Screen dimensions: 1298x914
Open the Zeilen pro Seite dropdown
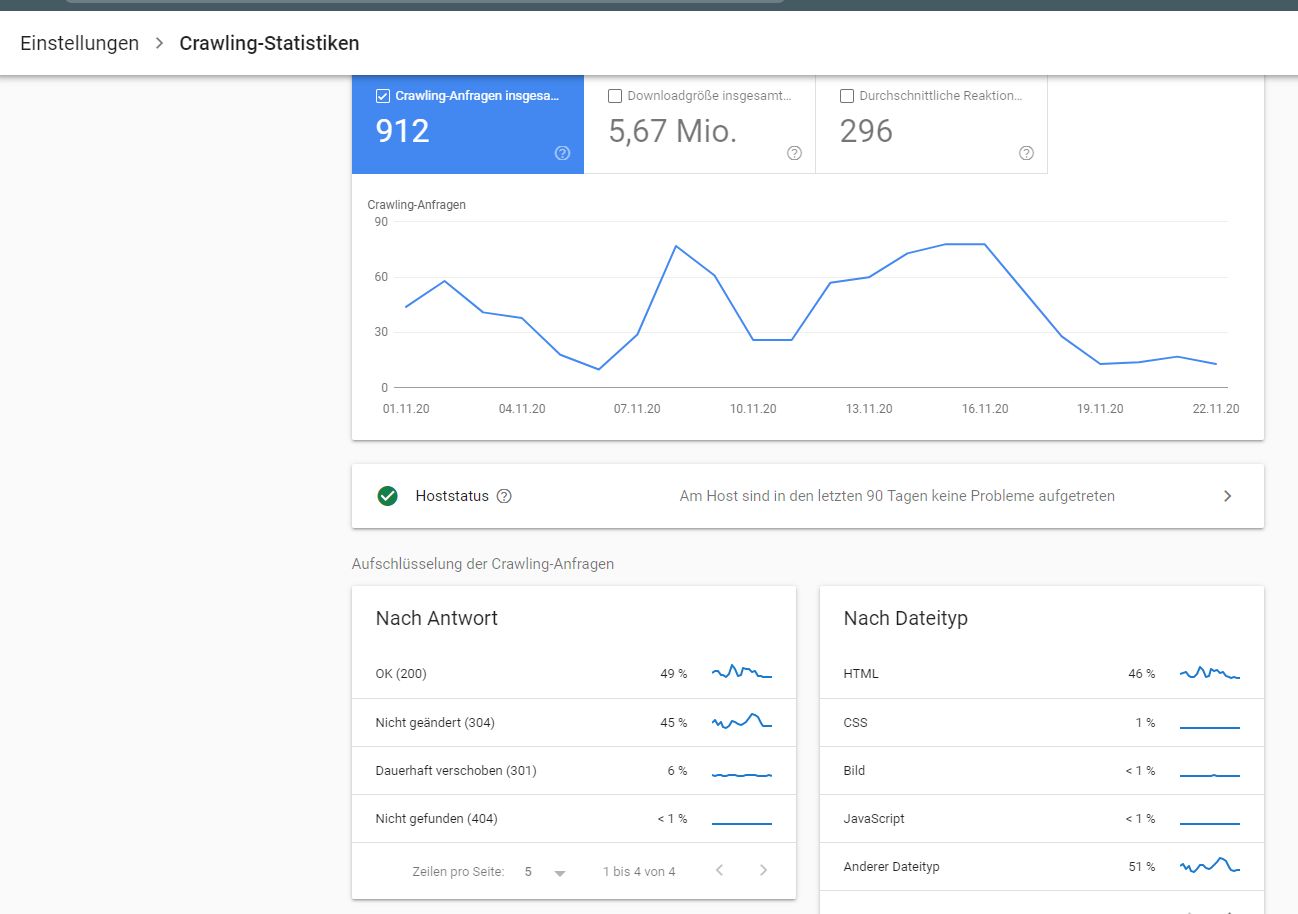545,872
